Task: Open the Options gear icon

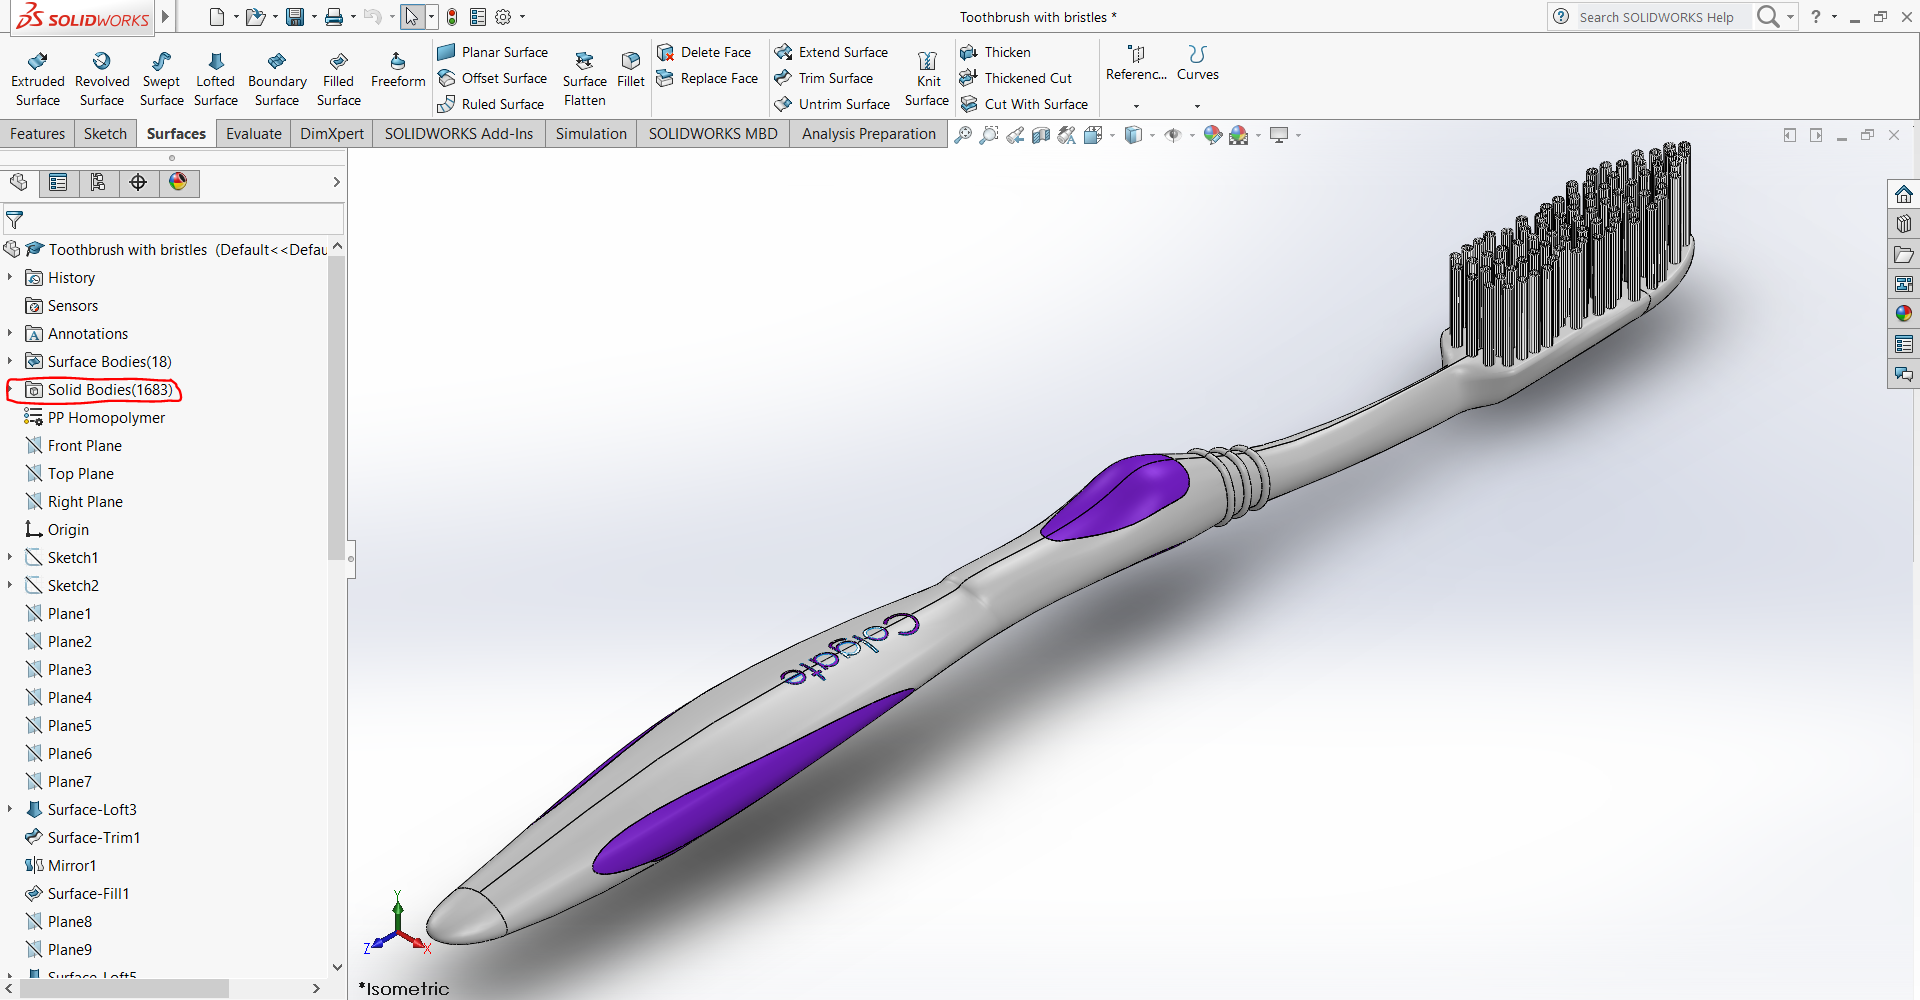Action: (503, 17)
